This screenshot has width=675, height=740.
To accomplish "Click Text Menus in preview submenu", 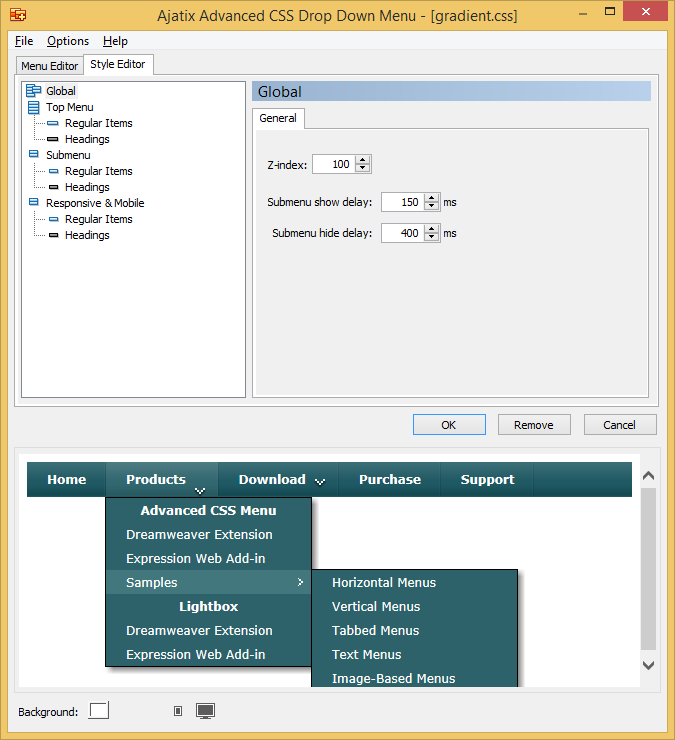I will pos(414,655).
